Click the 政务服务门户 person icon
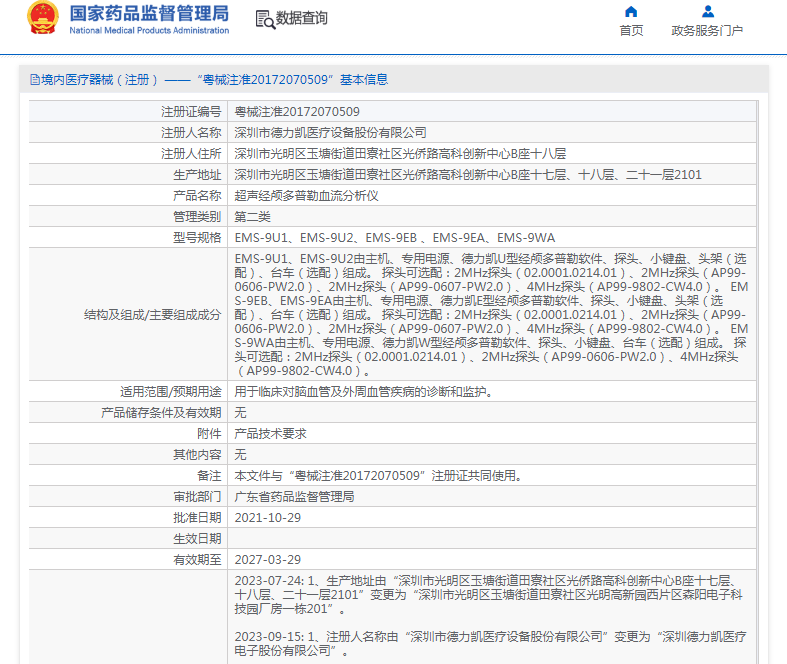 [707, 12]
